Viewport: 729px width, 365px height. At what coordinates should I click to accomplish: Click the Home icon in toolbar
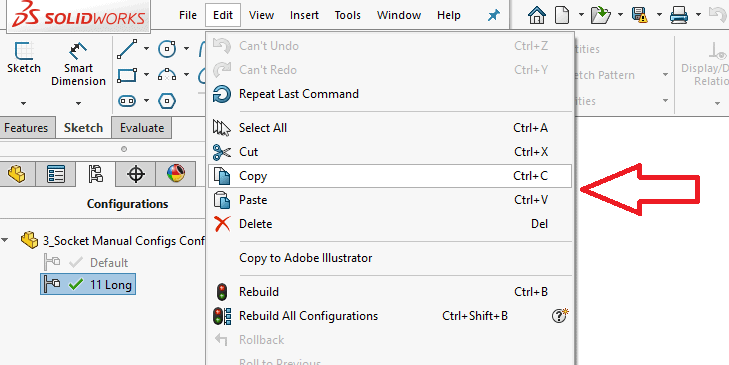tap(537, 15)
